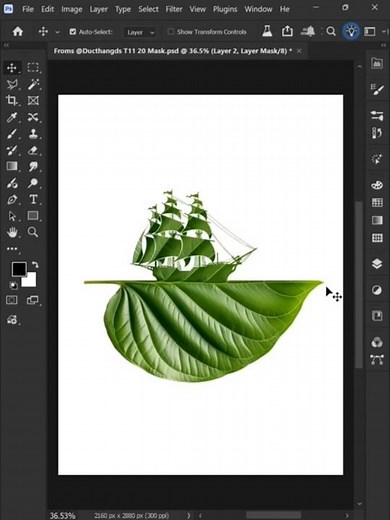
Task: Select the Path Selection tool
Action: pos(12,216)
